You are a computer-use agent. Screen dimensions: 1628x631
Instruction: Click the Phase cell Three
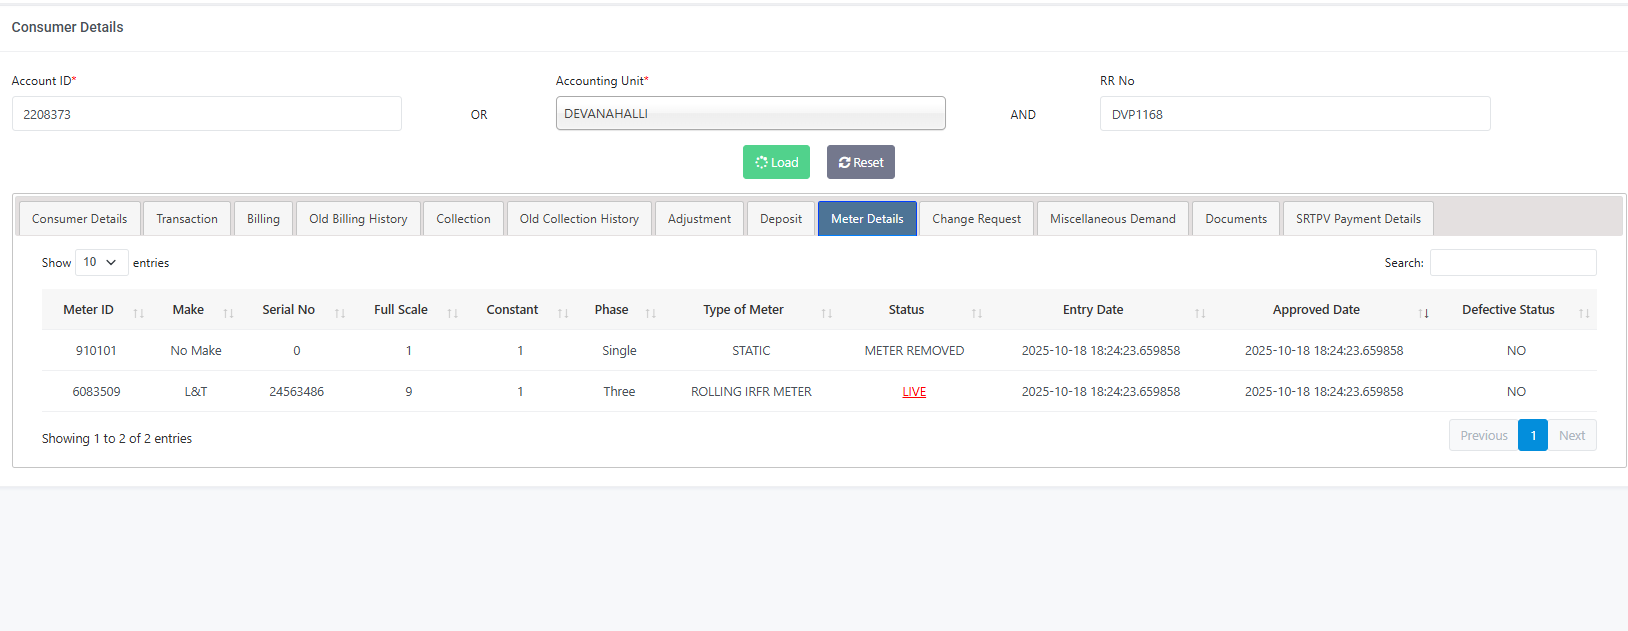pyautogui.click(x=619, y=392)
